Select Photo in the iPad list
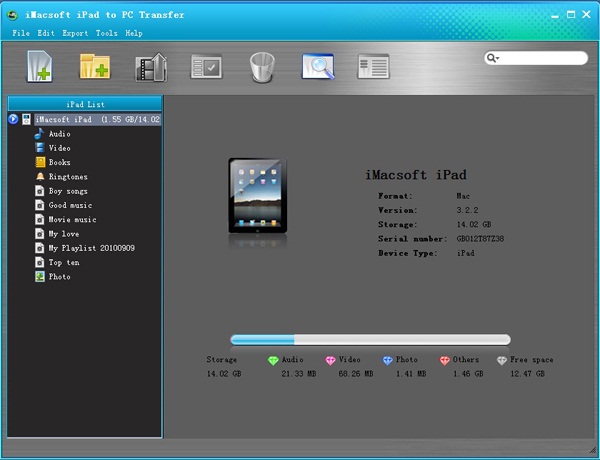 click(x=59, y=277)
